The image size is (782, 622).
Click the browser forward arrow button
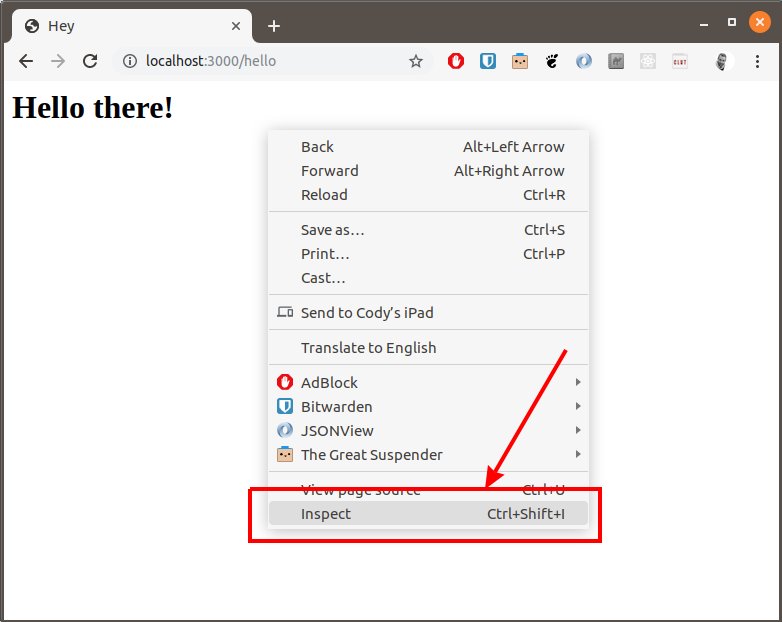(58, 61)
